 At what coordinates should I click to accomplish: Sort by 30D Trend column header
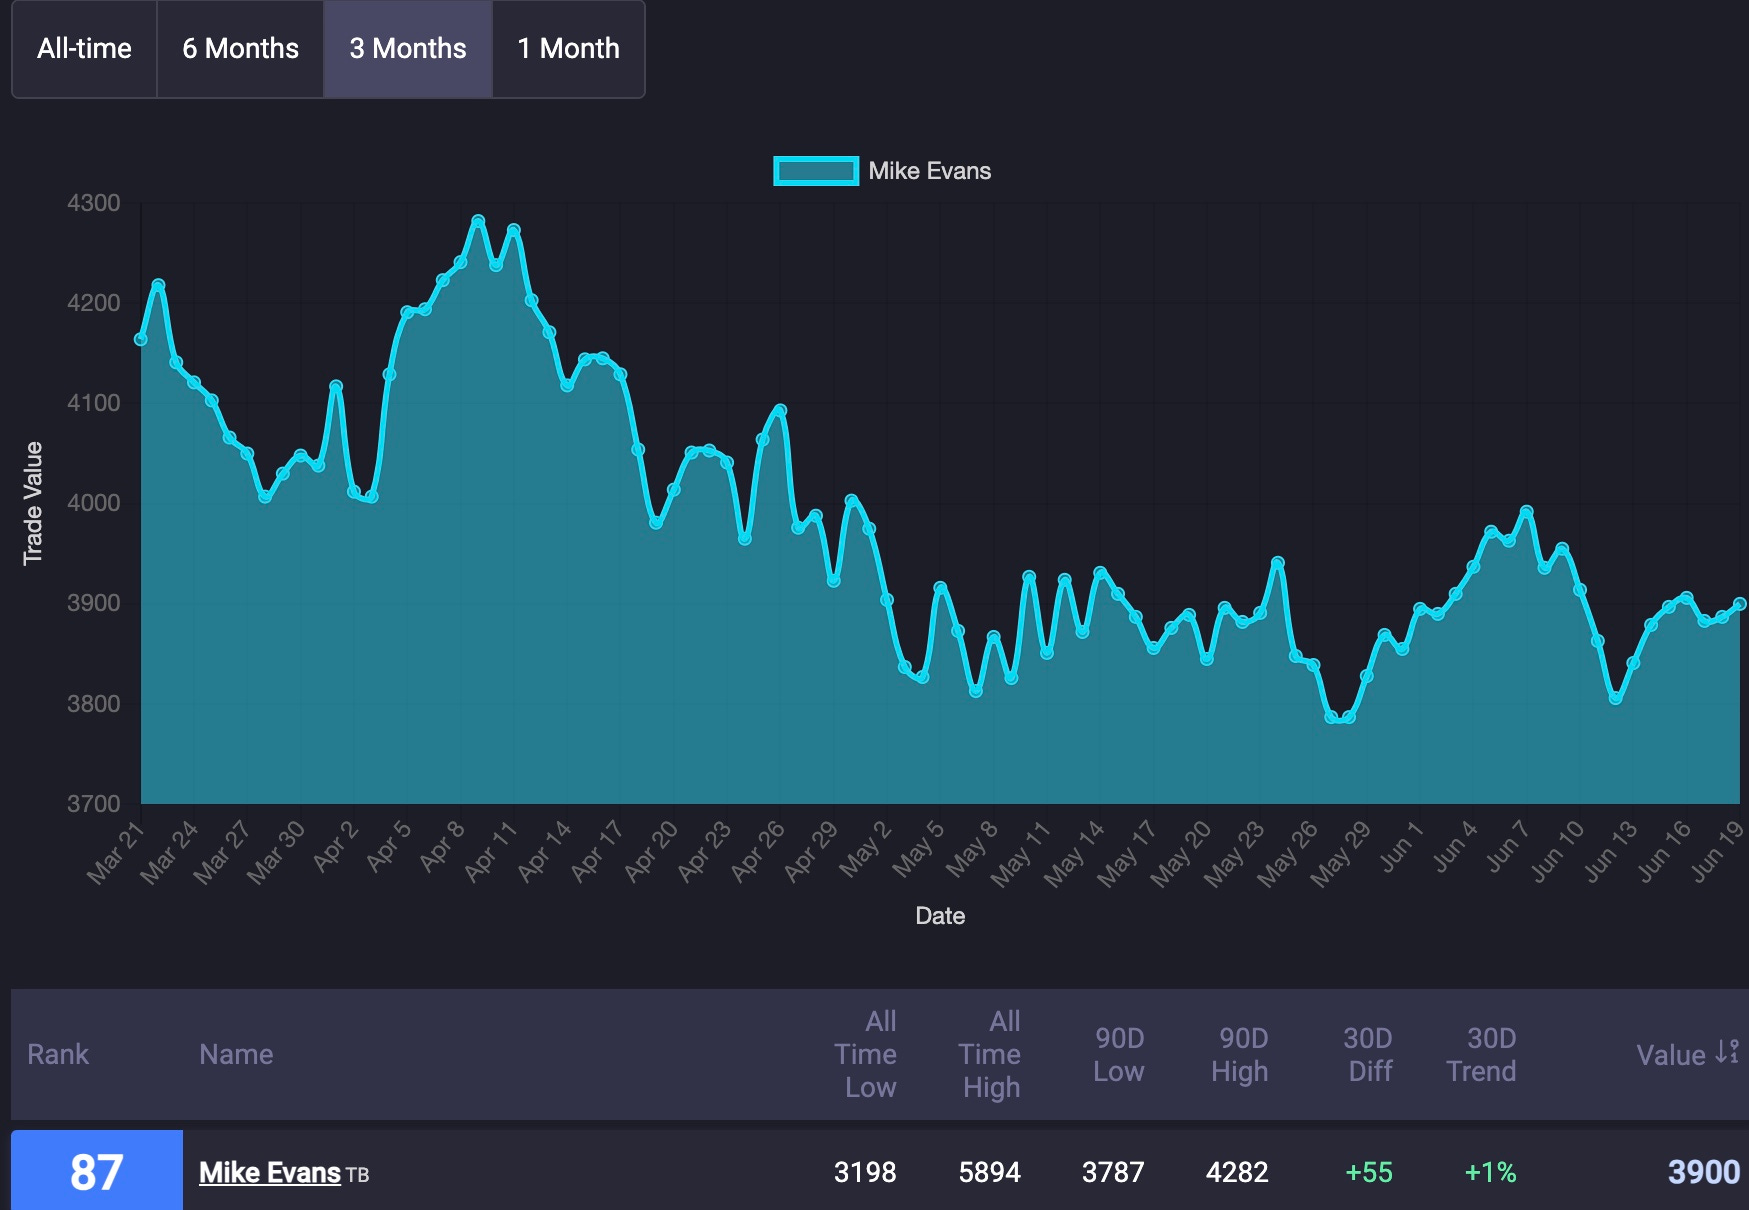click(x=1482, y=1054)
